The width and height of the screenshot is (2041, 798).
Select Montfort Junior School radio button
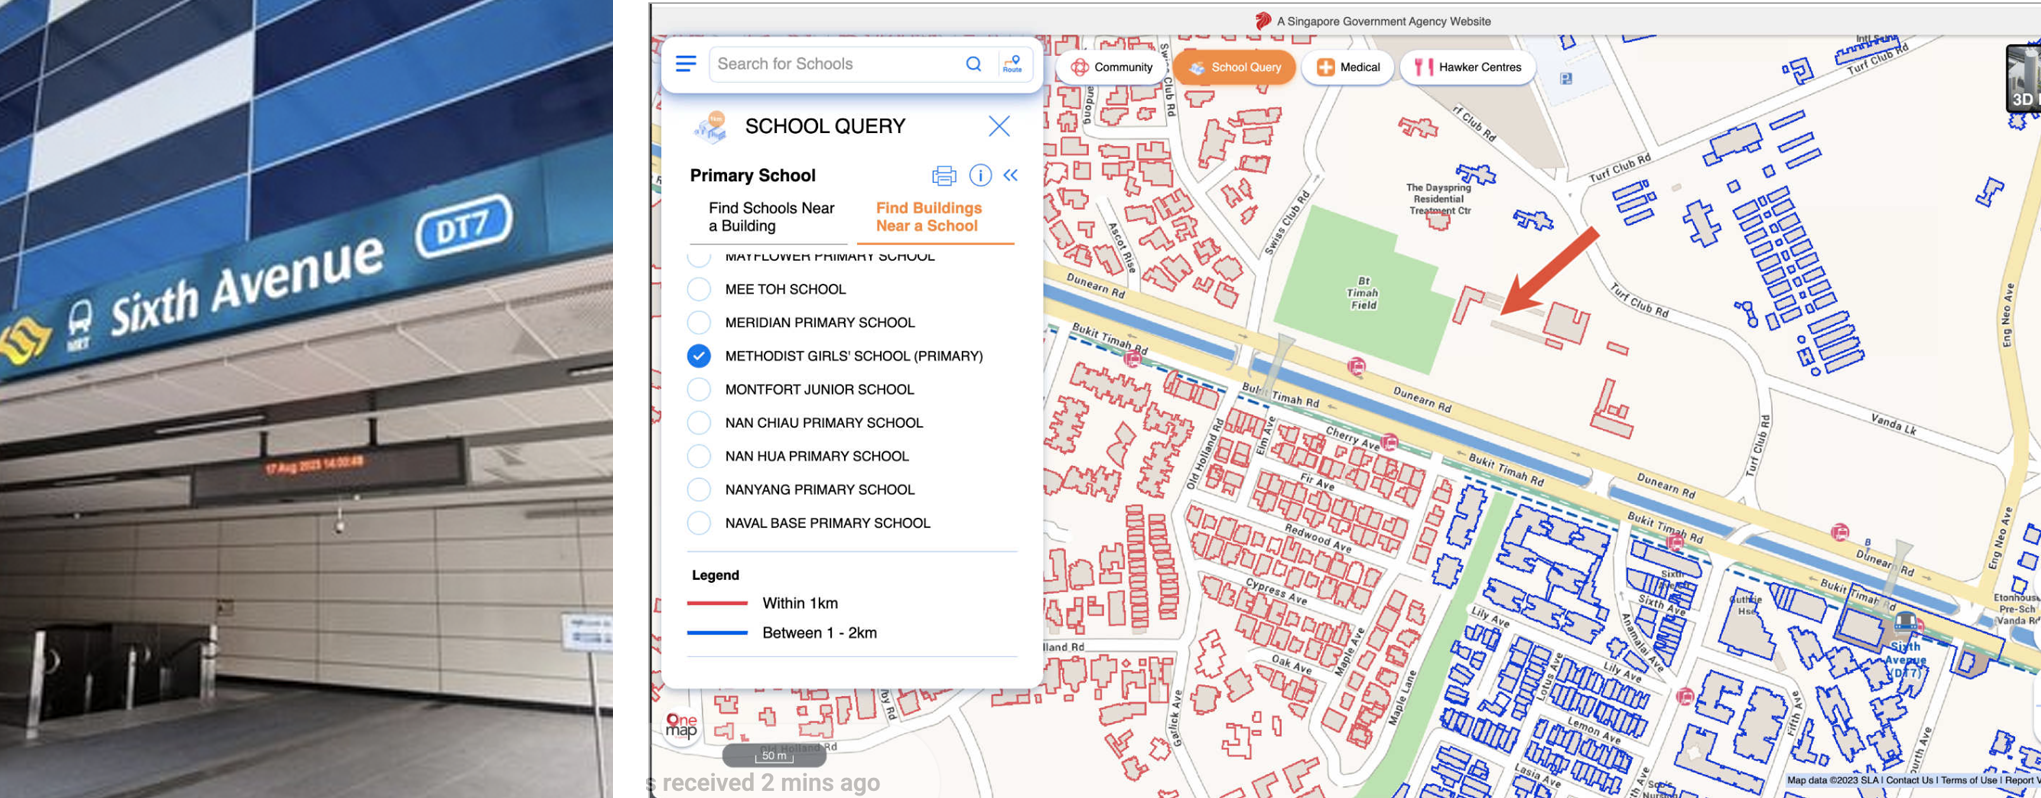(699, 389)
